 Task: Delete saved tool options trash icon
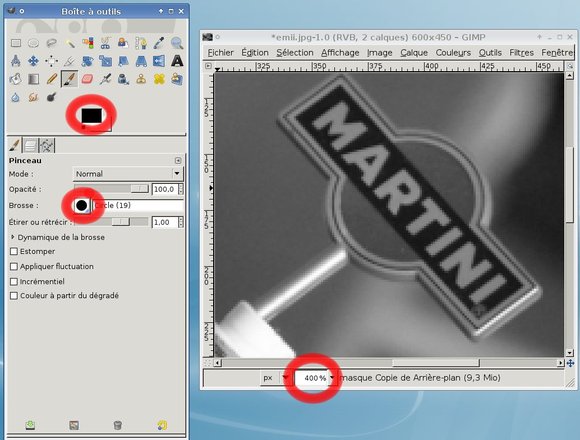click(x=118, y=425)
